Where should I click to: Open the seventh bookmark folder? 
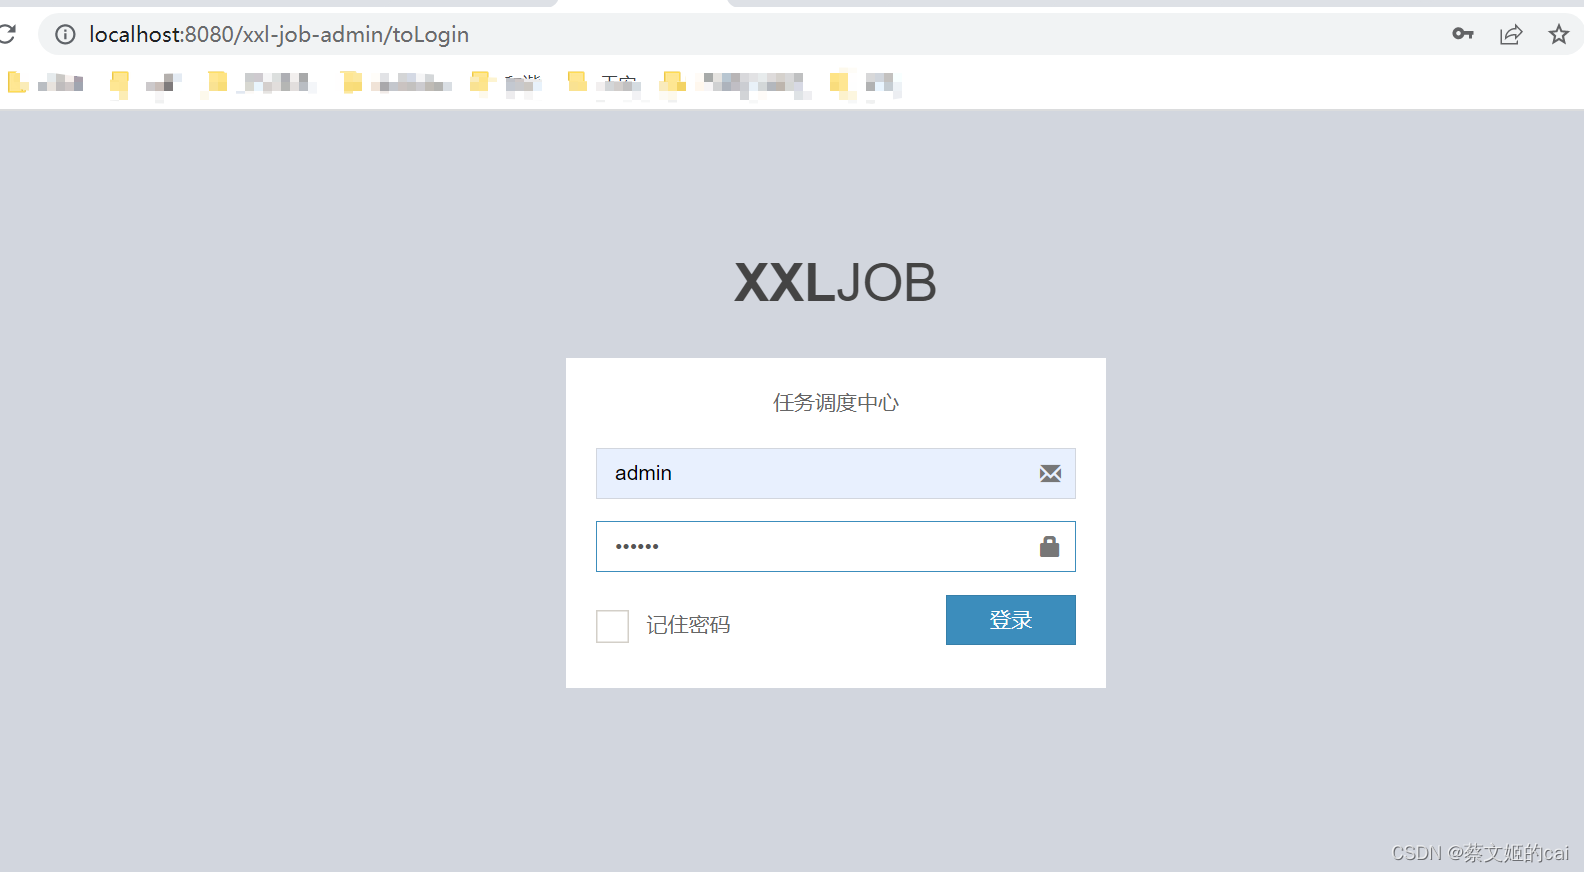(x=735, y=83)
